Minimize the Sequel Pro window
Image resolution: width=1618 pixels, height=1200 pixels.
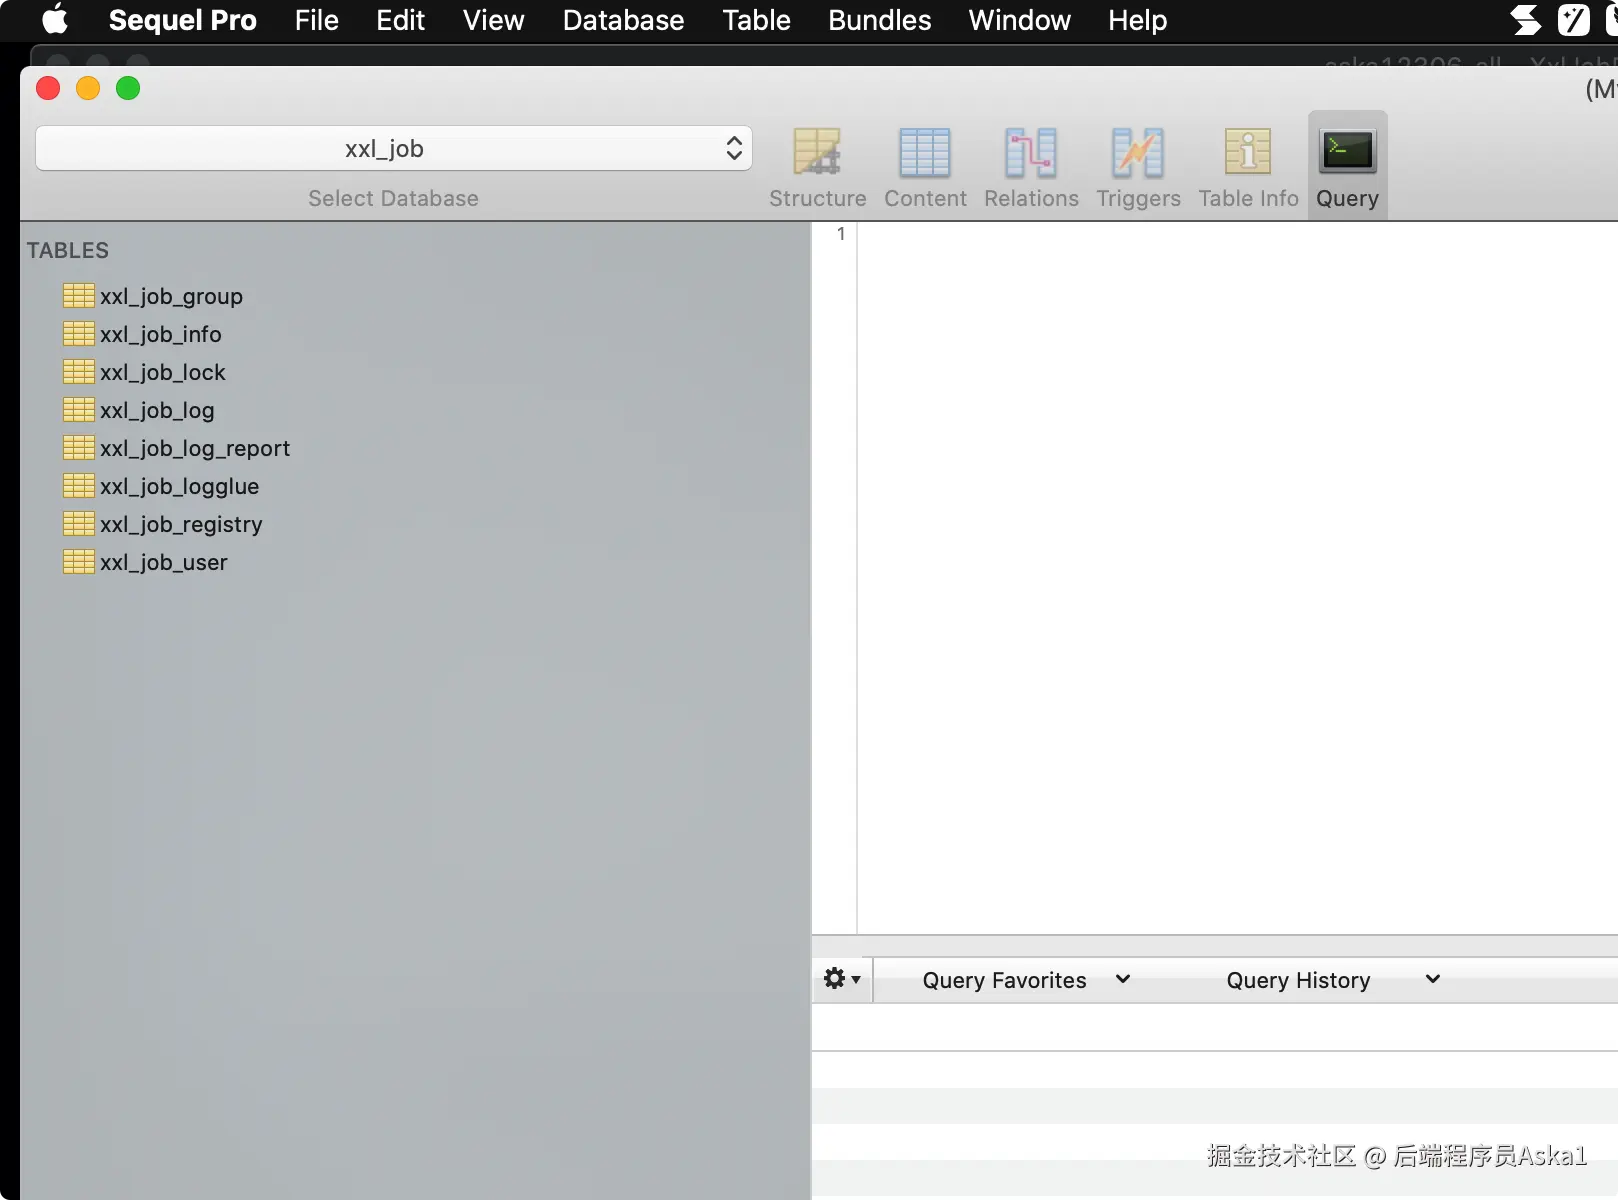coord(88,88)
